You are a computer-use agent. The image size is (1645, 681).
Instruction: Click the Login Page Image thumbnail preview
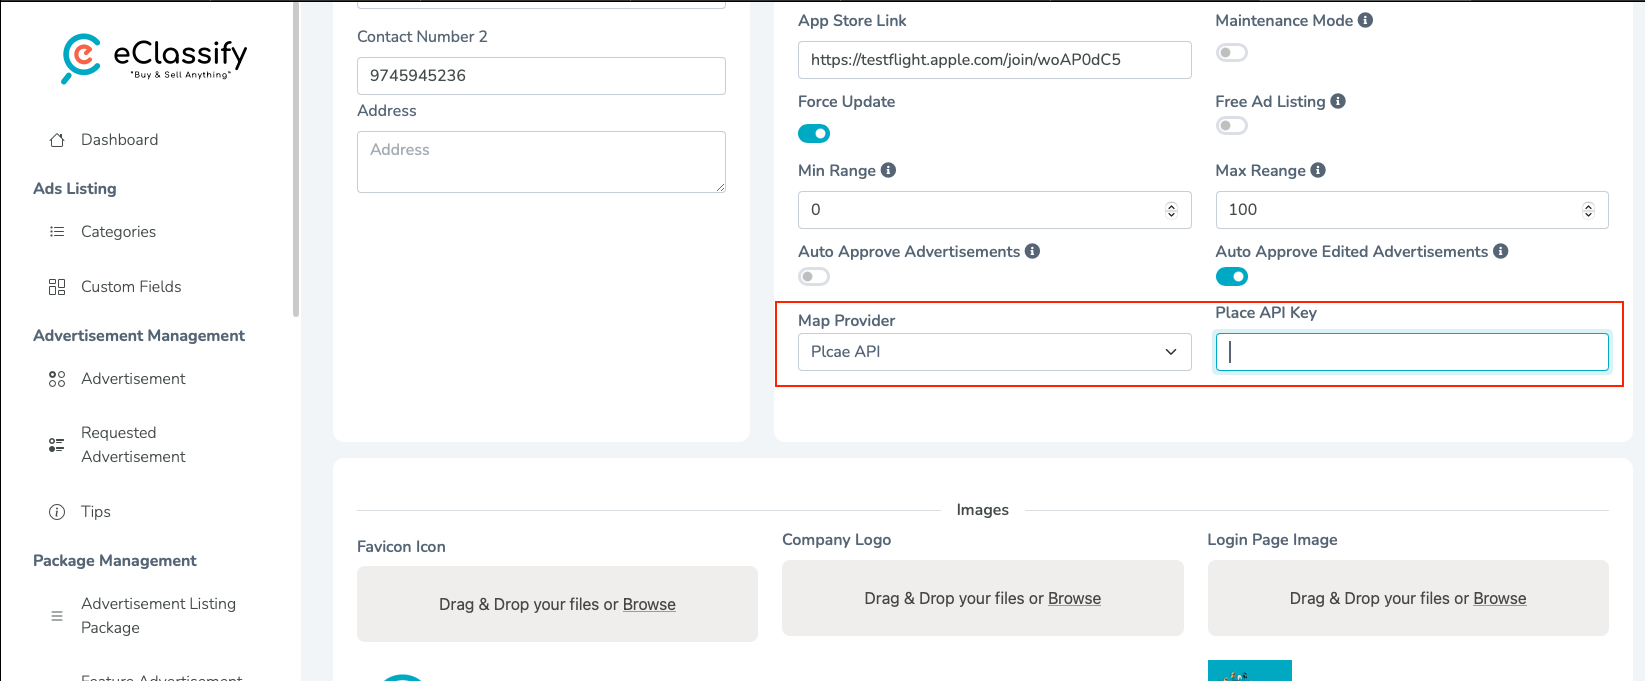1250,671
